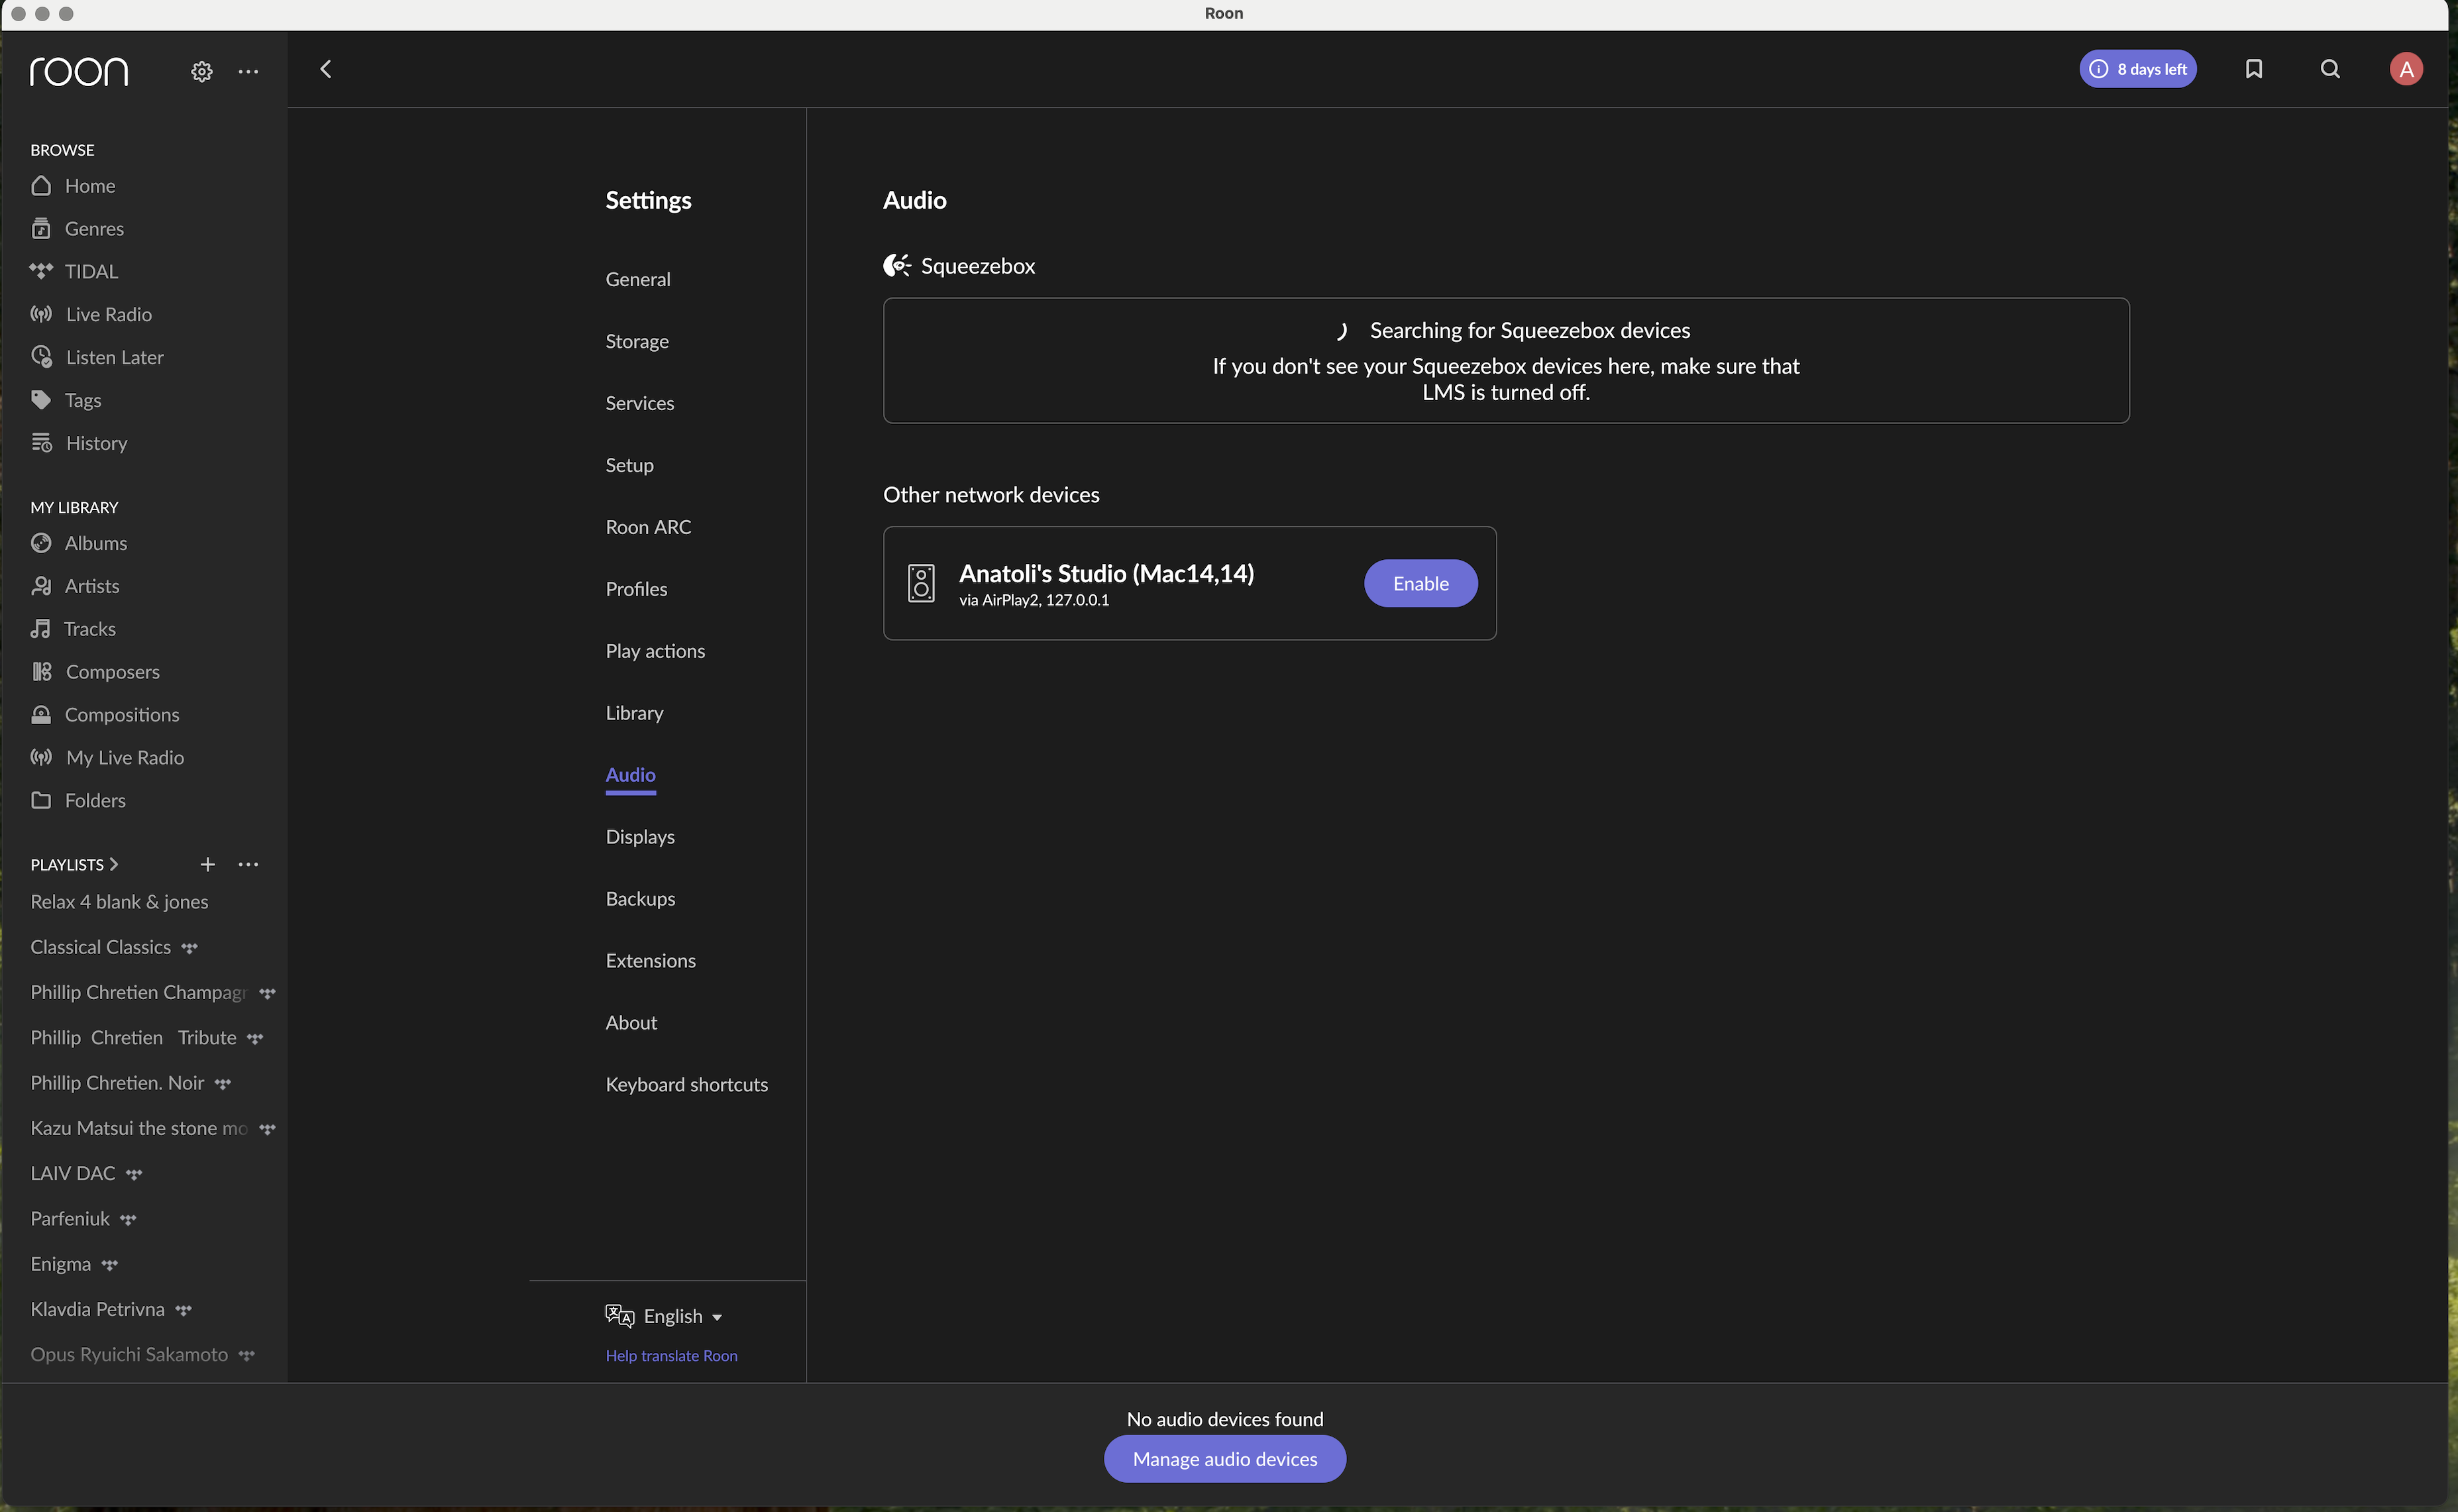2458x1512 pixels.
Task: Open Displays settings tab
Action: click(x=640, y=837)
